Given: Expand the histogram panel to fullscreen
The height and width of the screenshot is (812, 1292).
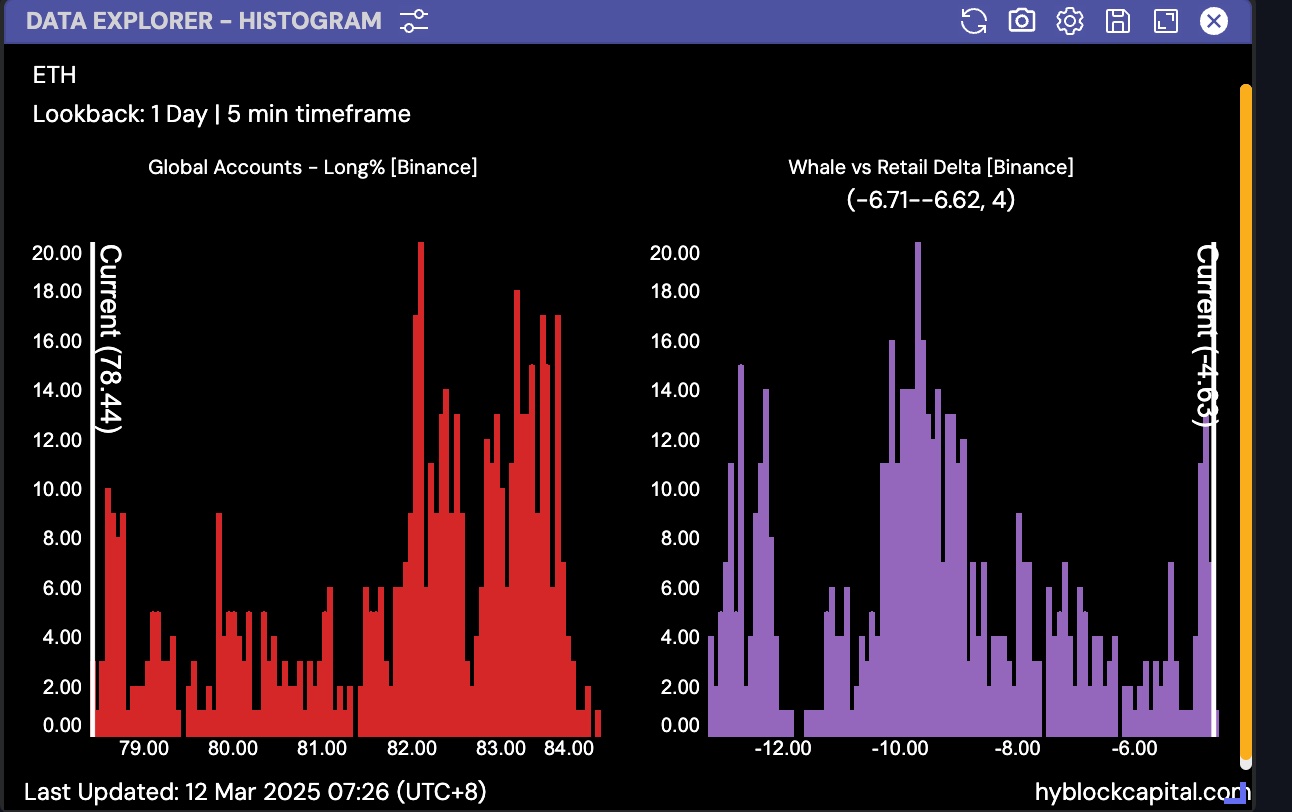Looking at the screenshot, I should coord(1165,21).
